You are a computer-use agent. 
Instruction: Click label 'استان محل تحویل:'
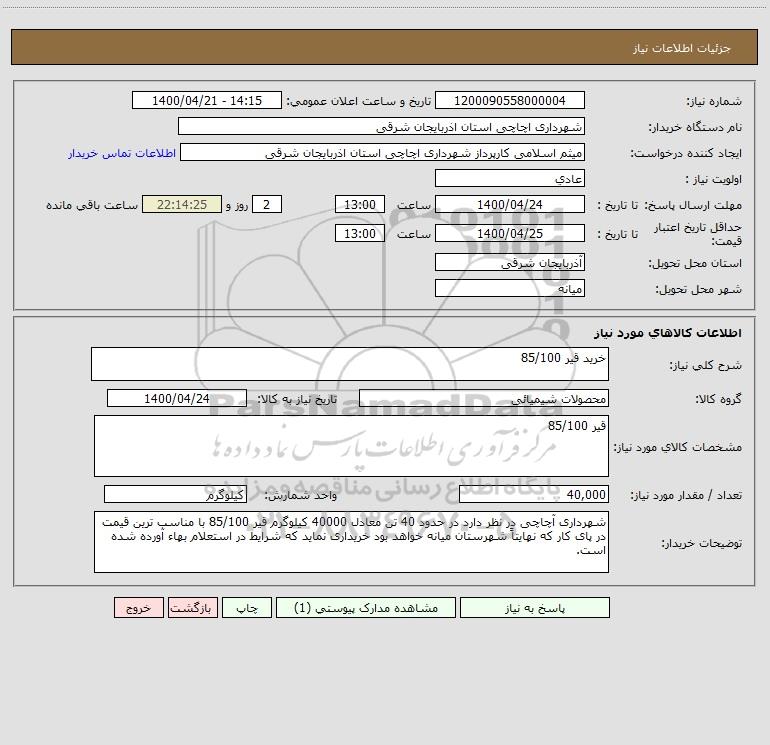(x=695, y=263)
